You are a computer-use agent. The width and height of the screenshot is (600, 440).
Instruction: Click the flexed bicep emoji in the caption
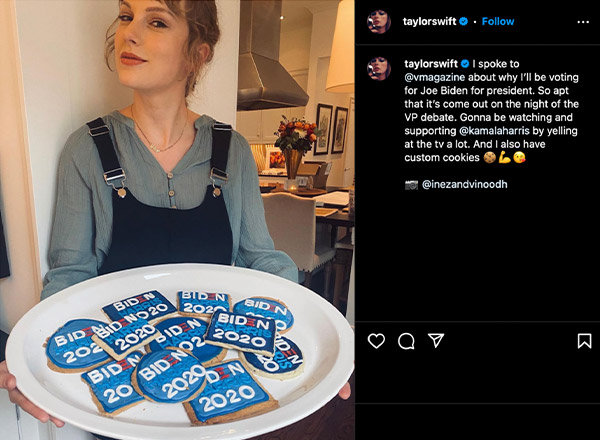tap(505, 157)
